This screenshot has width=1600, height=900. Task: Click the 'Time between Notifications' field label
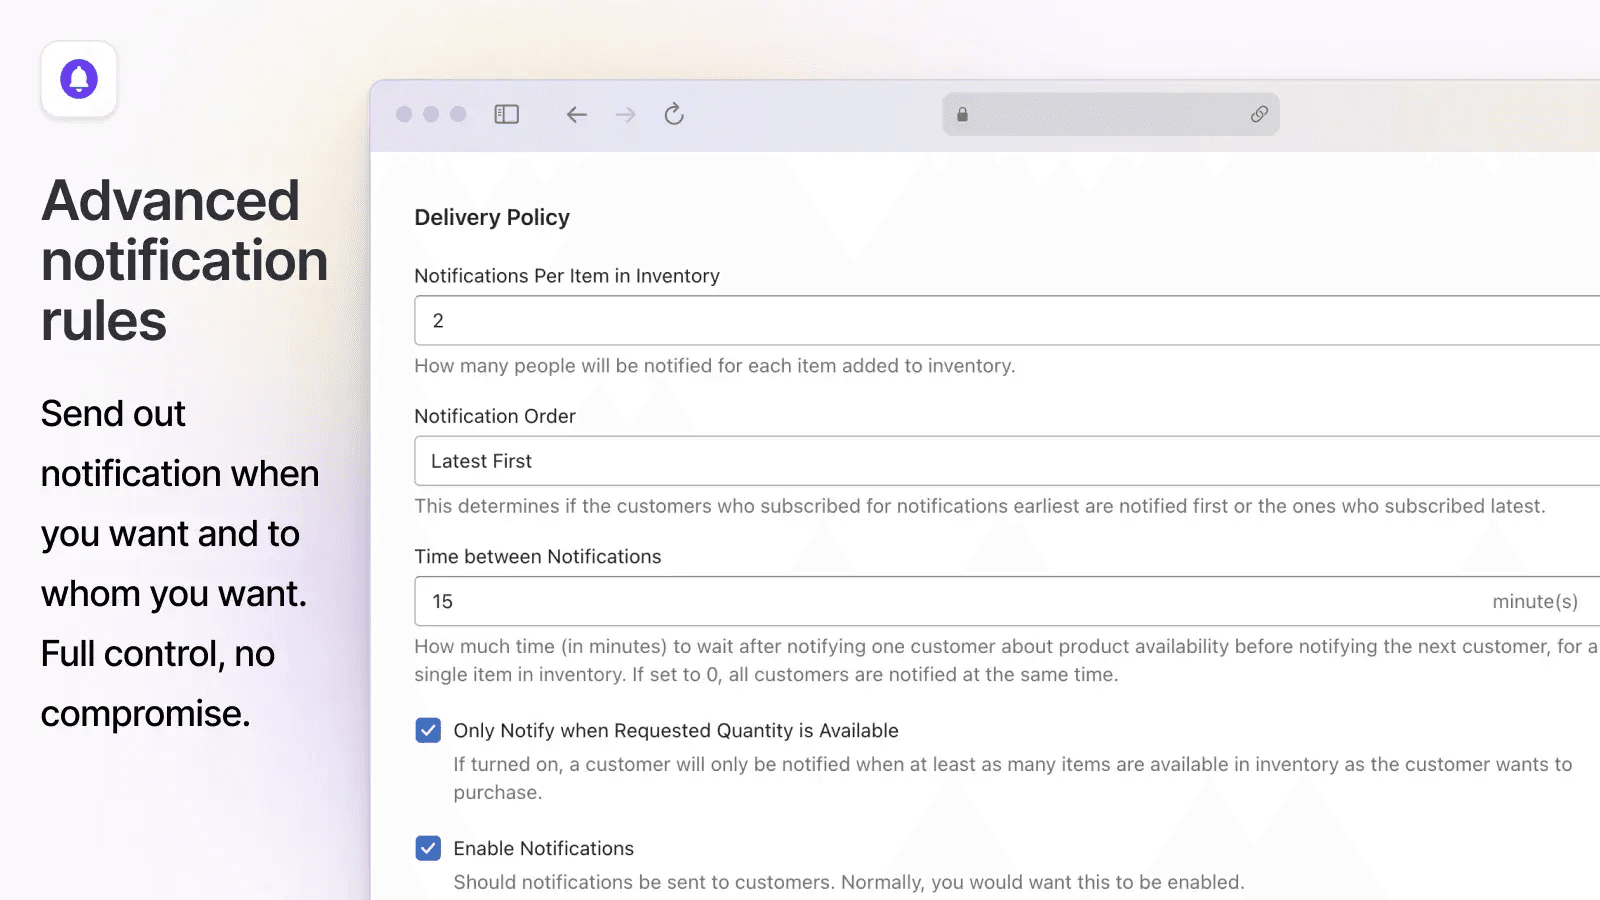click(538, 557)
